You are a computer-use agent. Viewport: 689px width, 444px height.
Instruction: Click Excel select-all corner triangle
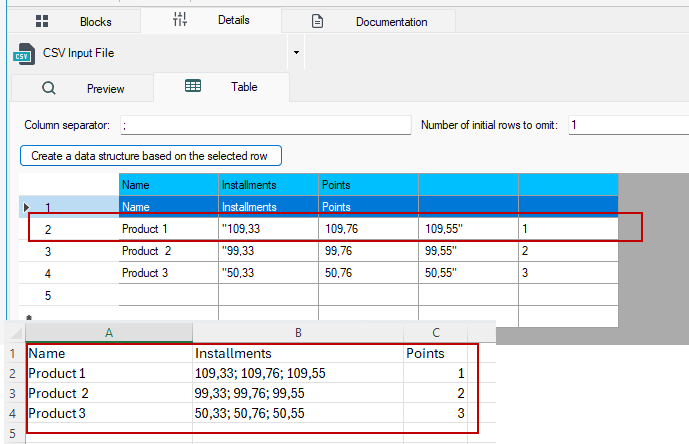(16, 333)
